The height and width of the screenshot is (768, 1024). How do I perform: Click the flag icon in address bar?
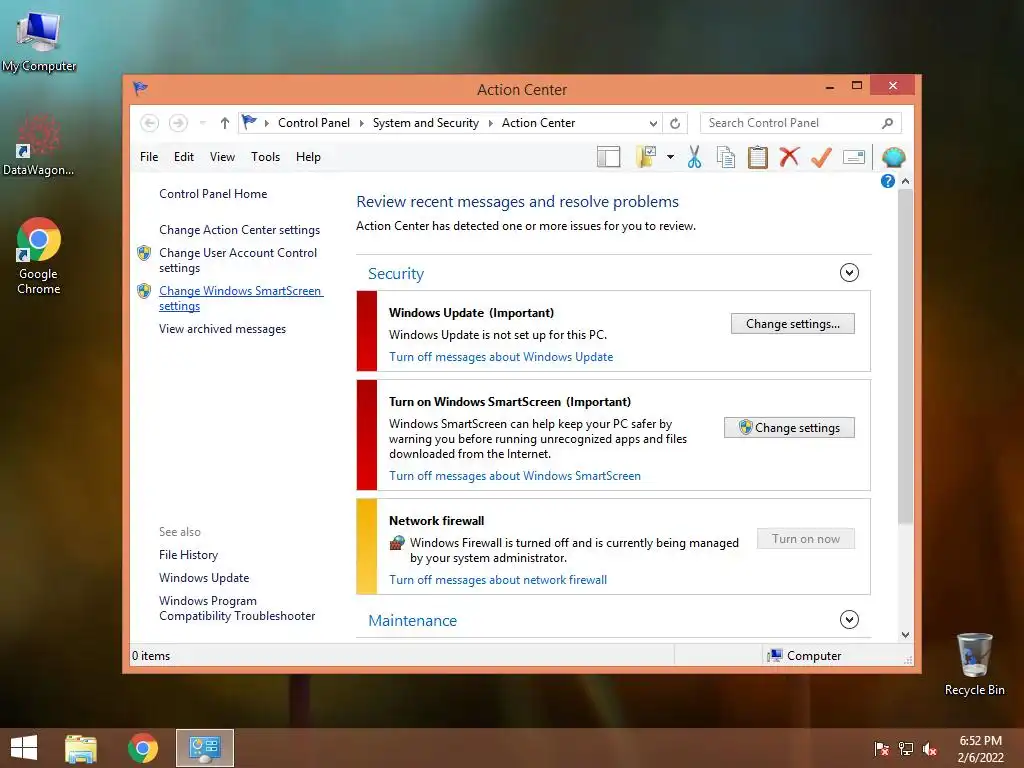click(x=249, y=122)
